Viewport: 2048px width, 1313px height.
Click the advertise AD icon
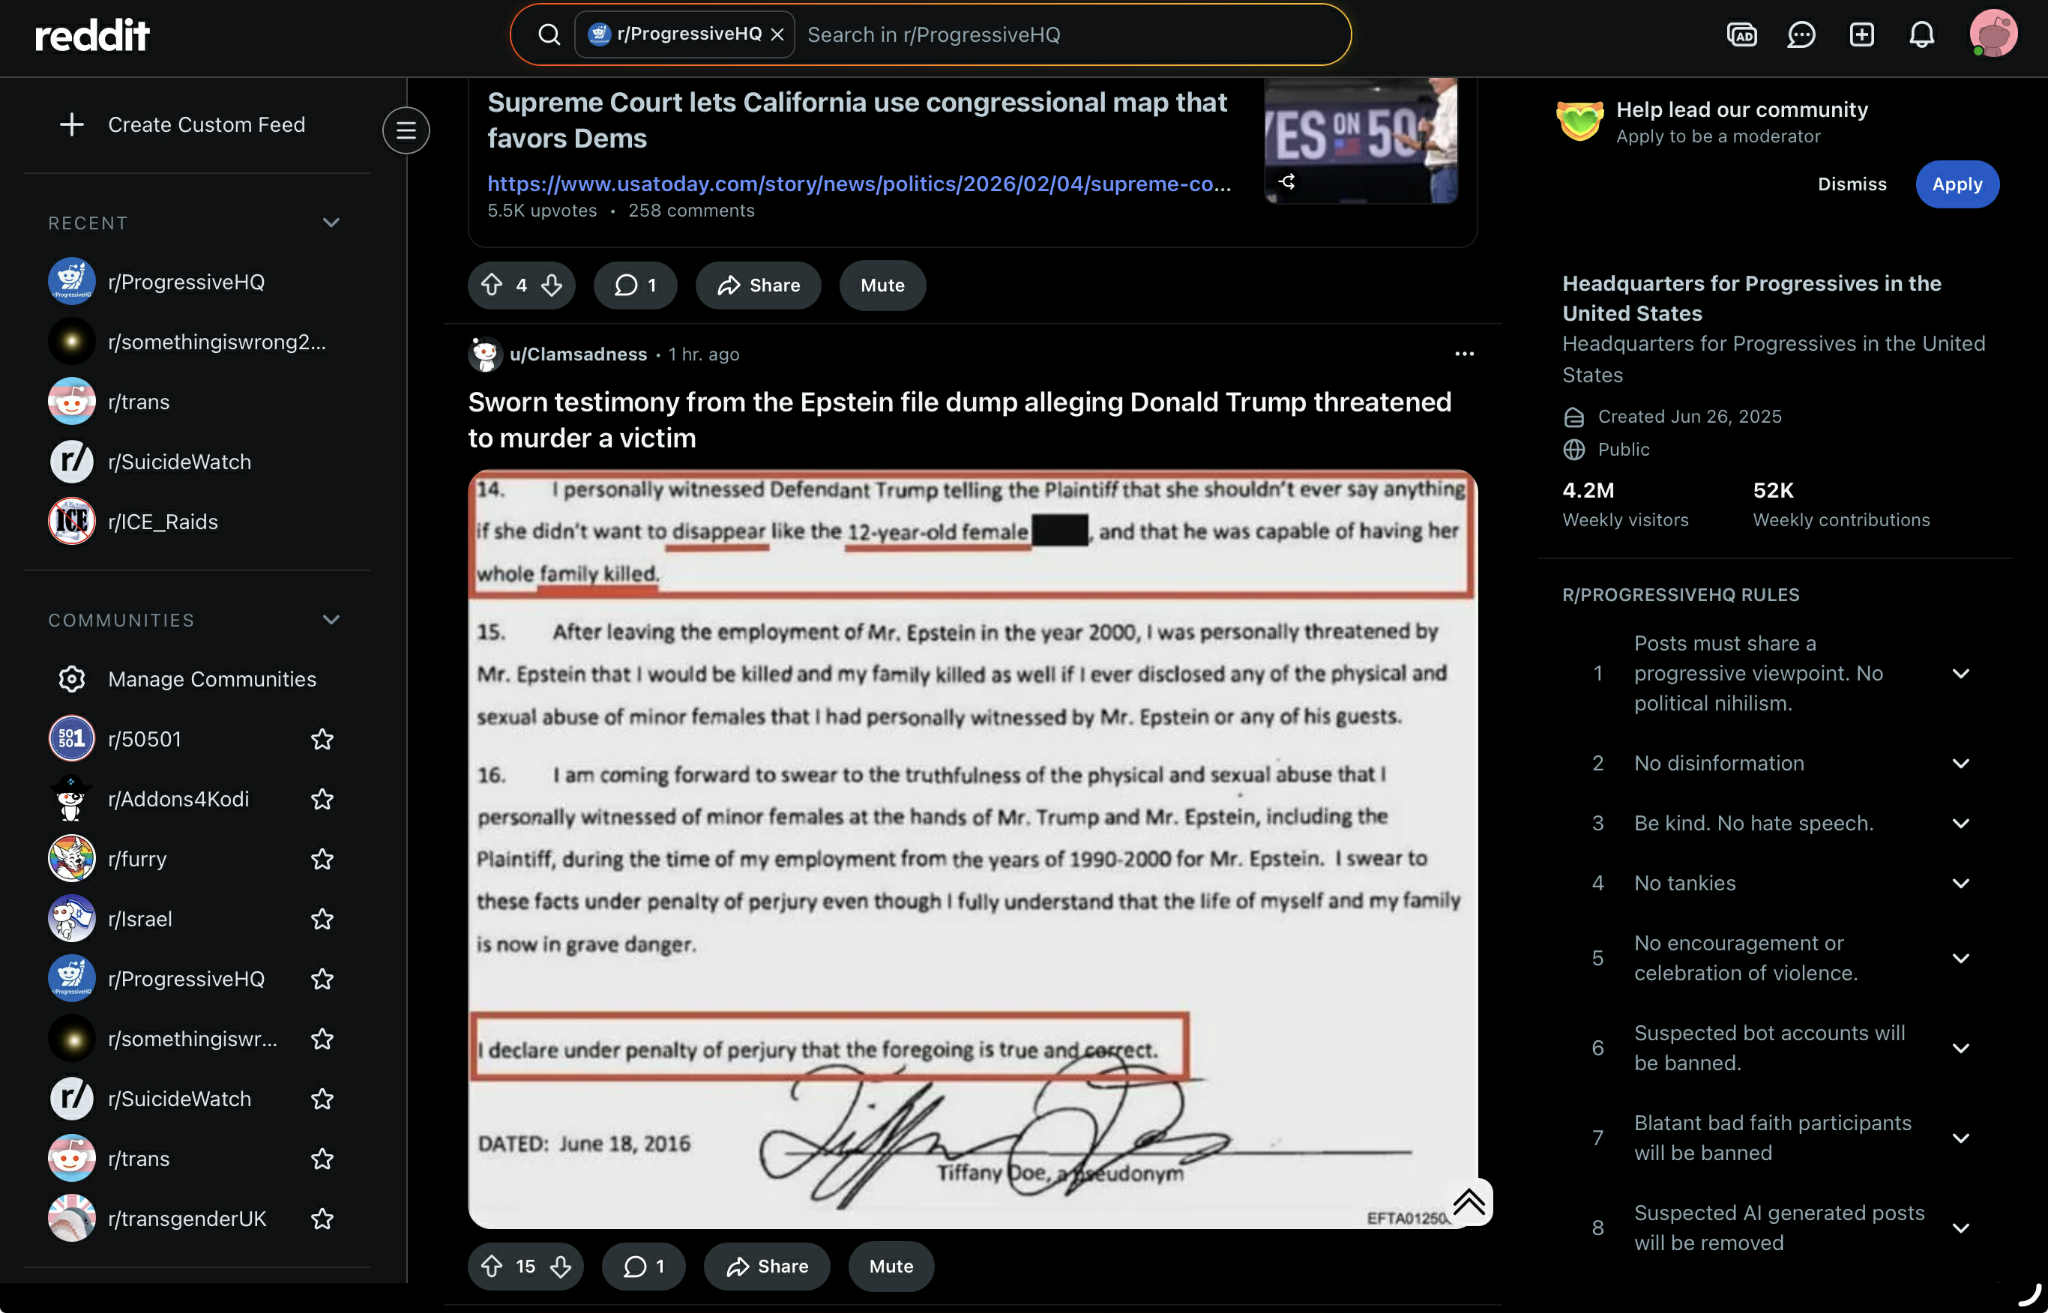1741,35
